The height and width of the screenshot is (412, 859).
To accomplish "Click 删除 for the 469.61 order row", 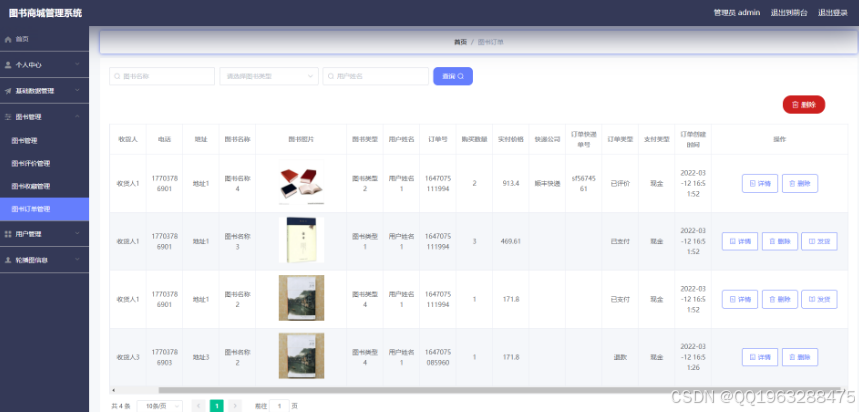I will click(780, 241).
